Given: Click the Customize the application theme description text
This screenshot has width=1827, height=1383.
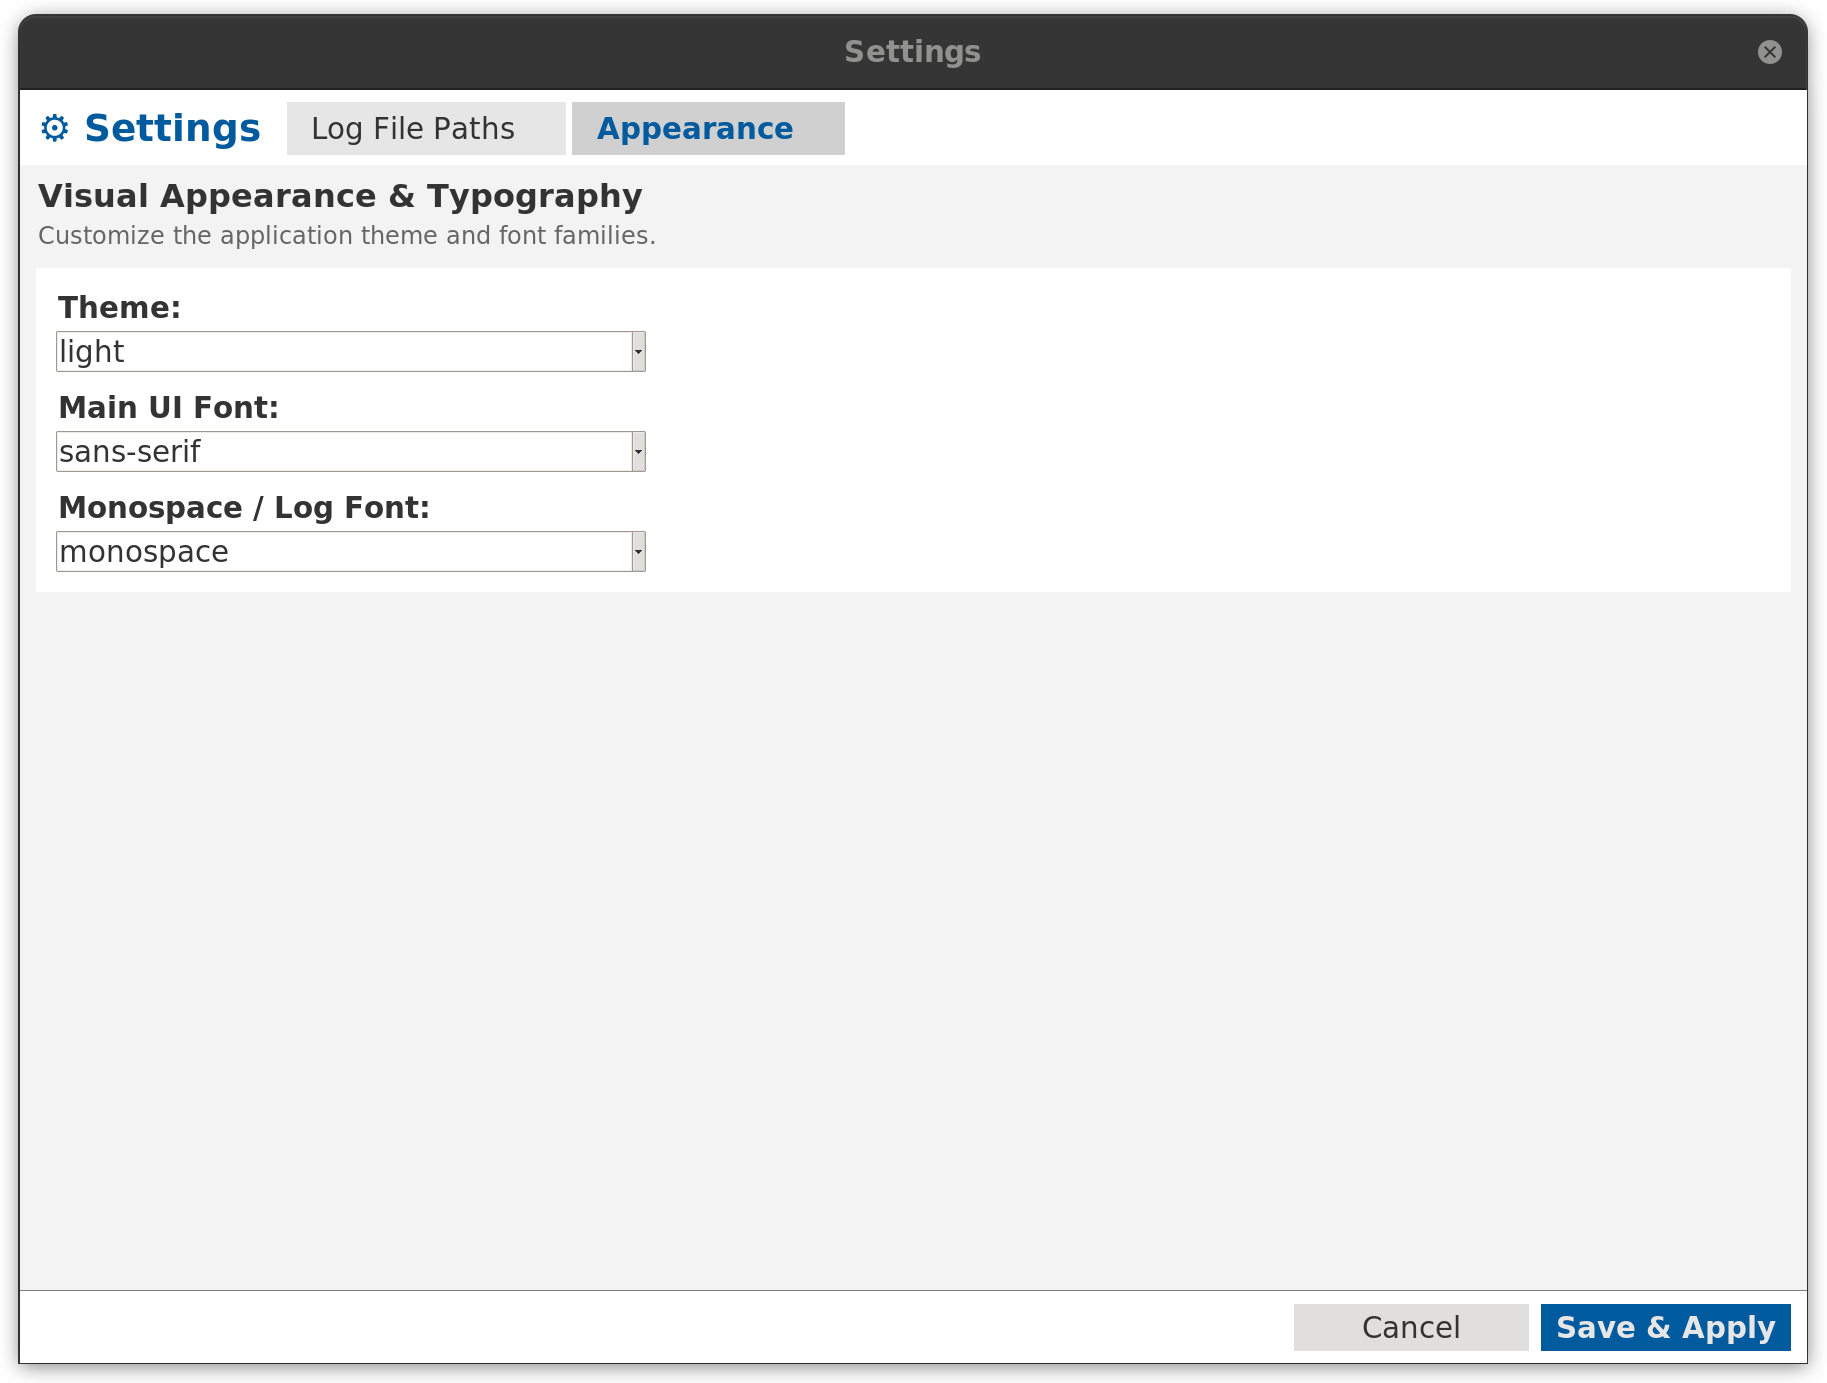Looking at the screenshot, I should (x=347, y=236).
